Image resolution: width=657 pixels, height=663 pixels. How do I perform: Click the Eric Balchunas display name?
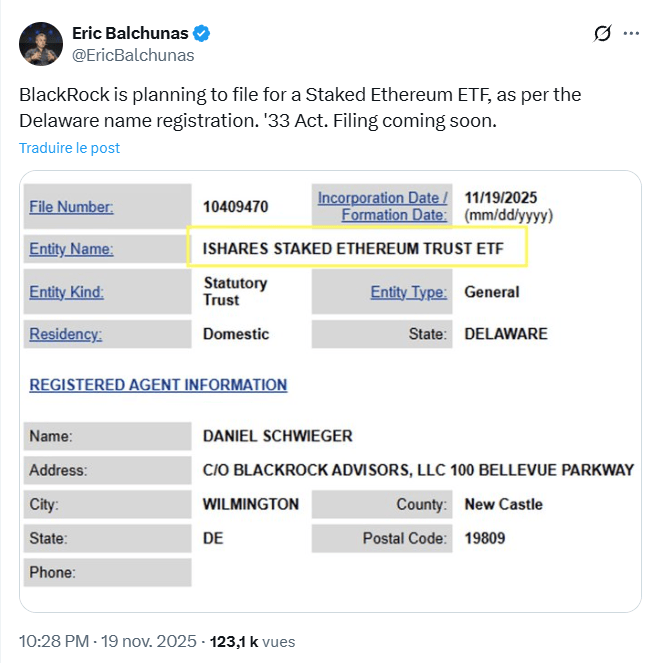129,33
